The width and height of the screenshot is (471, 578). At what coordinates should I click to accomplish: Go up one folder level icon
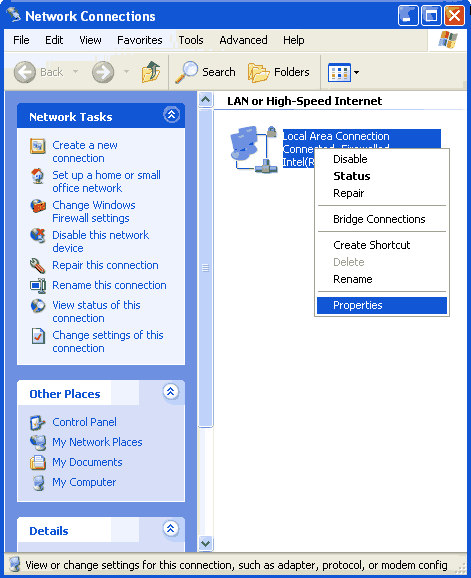pos(151,72)
